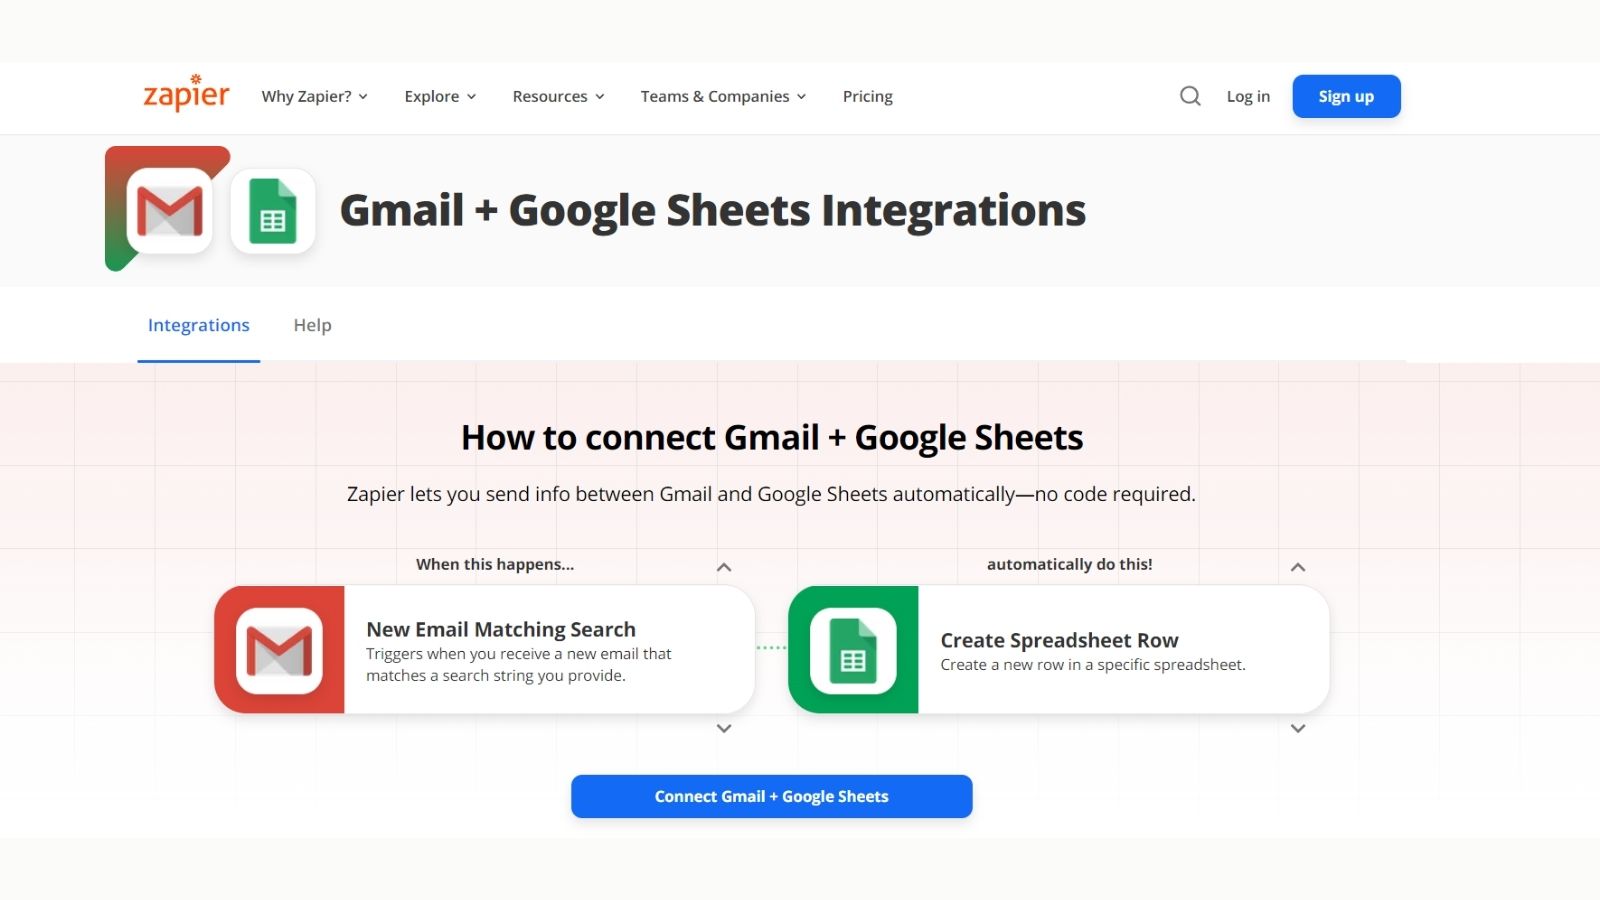1600x900 pixels.
Task: Click the Sign up button
Action: [x=1346, y=96]
